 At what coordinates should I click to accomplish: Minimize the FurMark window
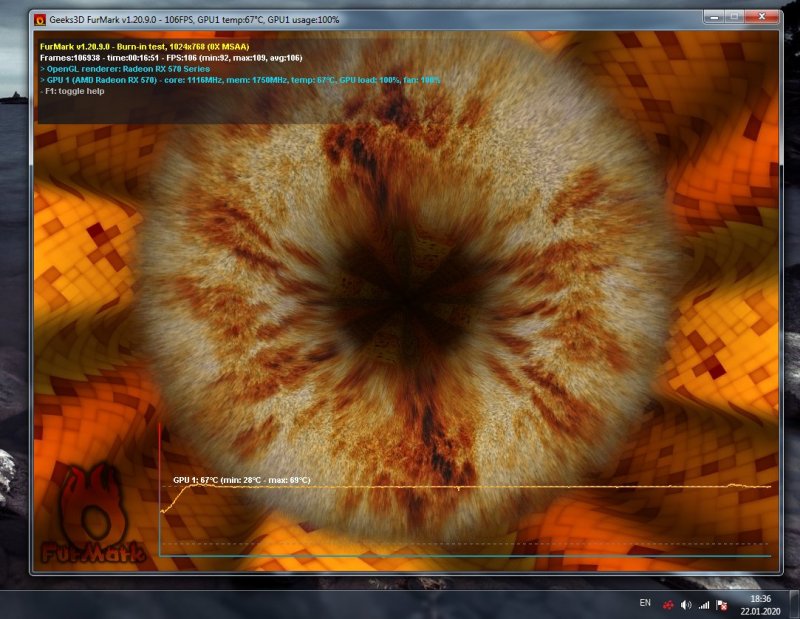[712, 17]
